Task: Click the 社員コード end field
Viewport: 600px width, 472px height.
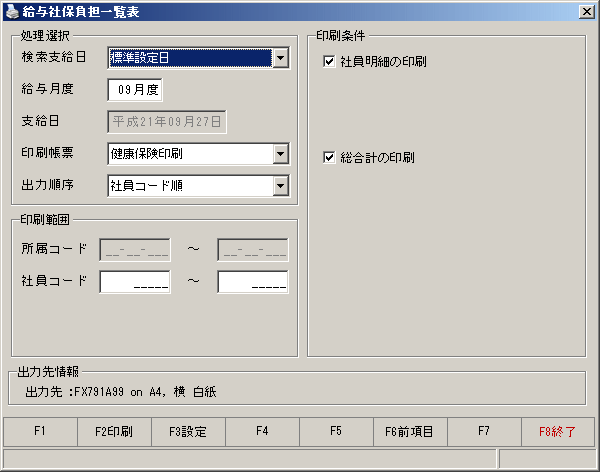Action: pos(253,282)
